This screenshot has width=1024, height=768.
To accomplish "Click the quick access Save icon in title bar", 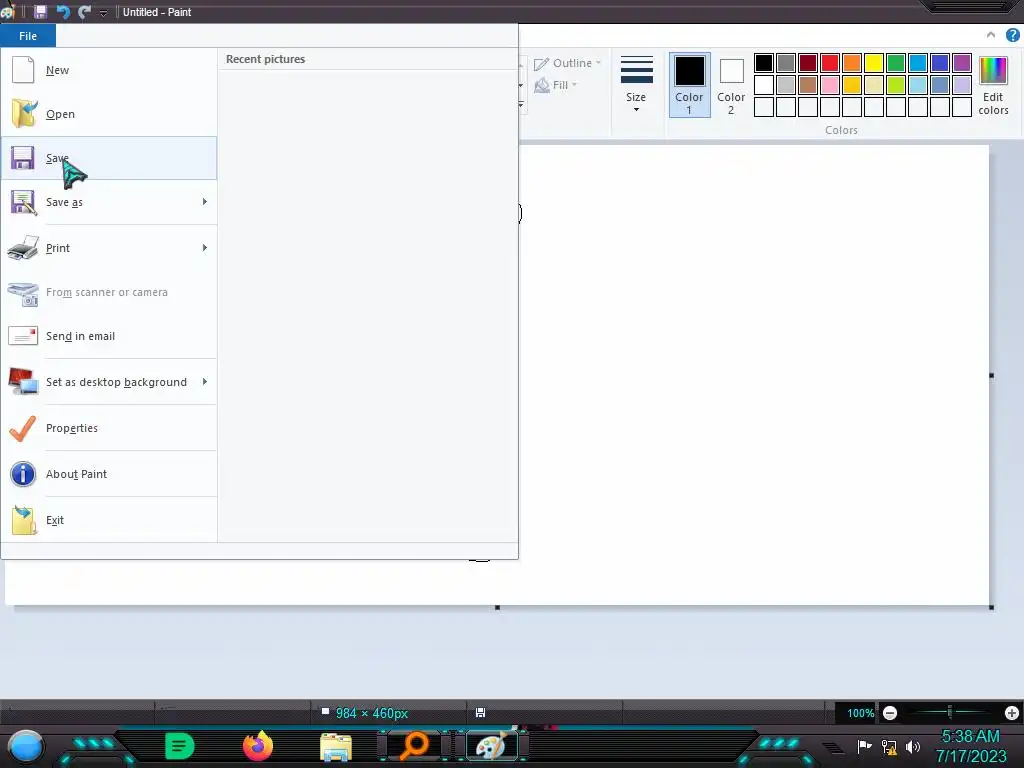I will [x=40, y=12].
